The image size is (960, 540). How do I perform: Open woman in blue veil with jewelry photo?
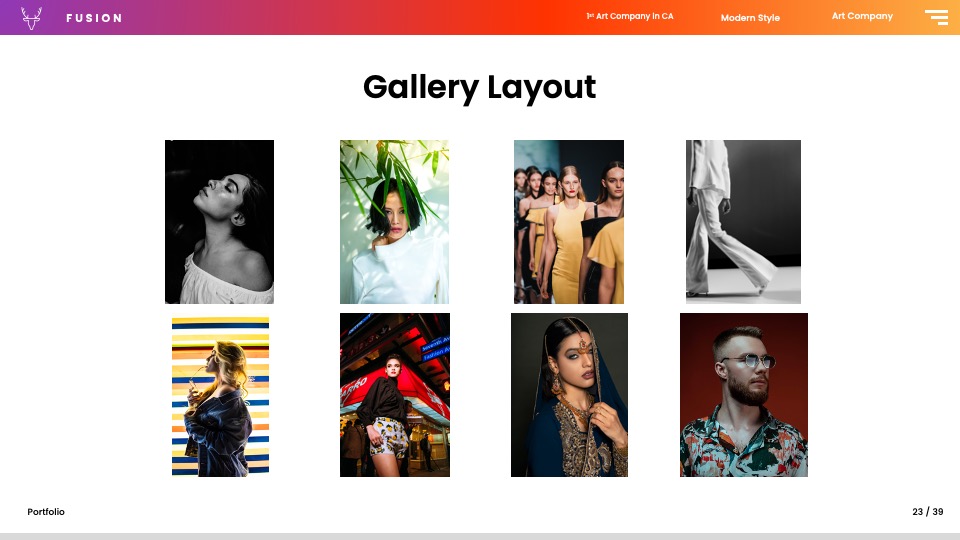[x=569, y=395]
